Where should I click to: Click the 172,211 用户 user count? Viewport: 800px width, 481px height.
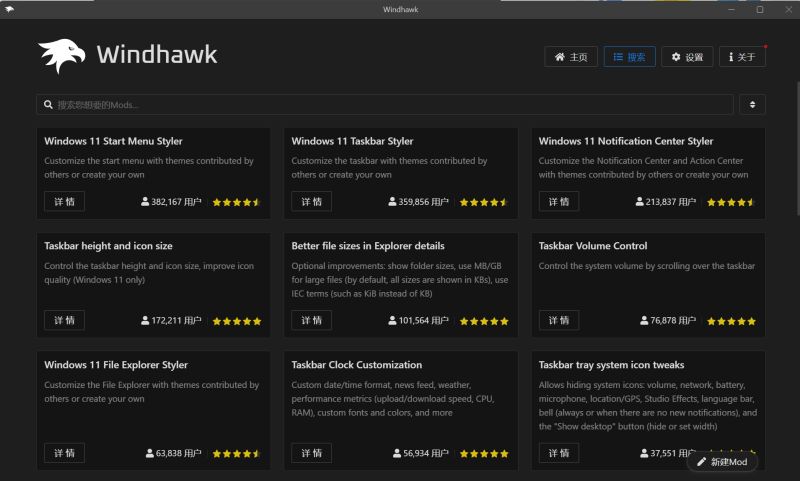click(x=171, y=321)
